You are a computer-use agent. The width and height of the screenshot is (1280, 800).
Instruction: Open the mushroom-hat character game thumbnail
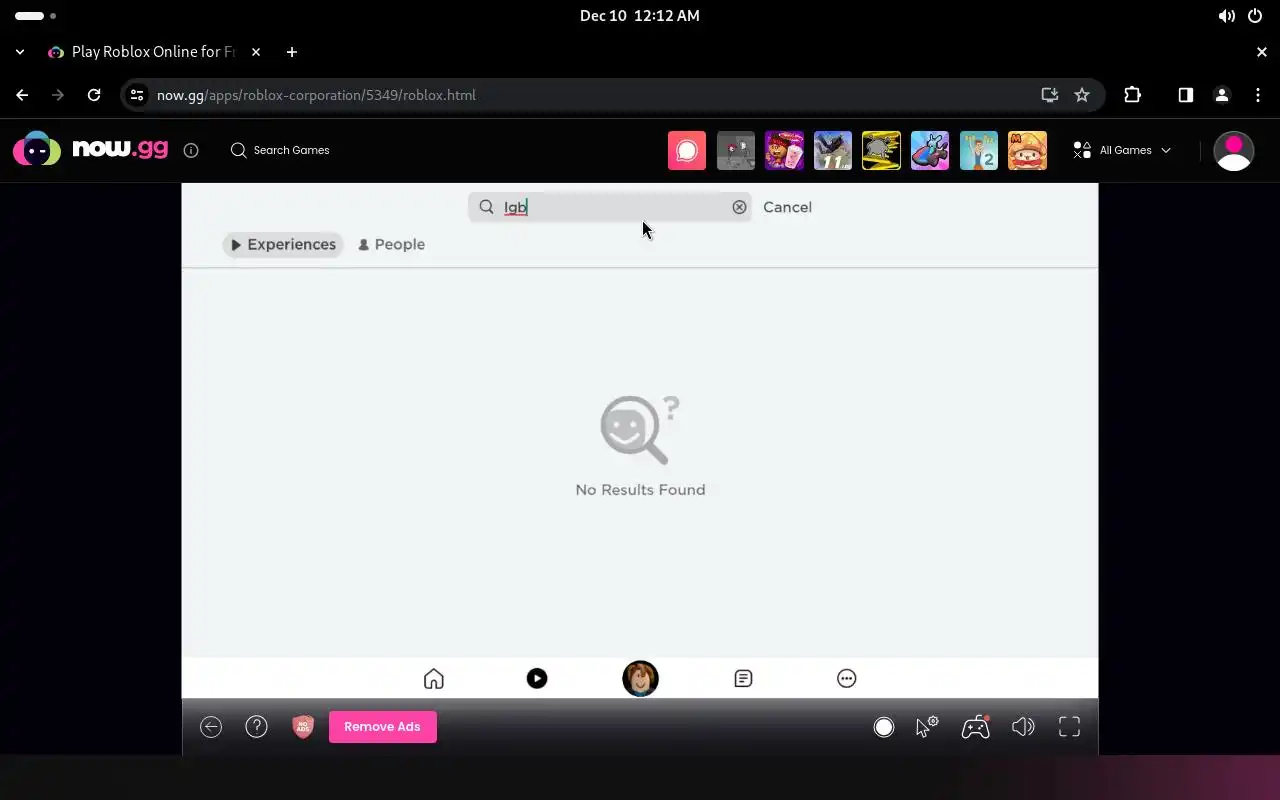point(1027,150)
